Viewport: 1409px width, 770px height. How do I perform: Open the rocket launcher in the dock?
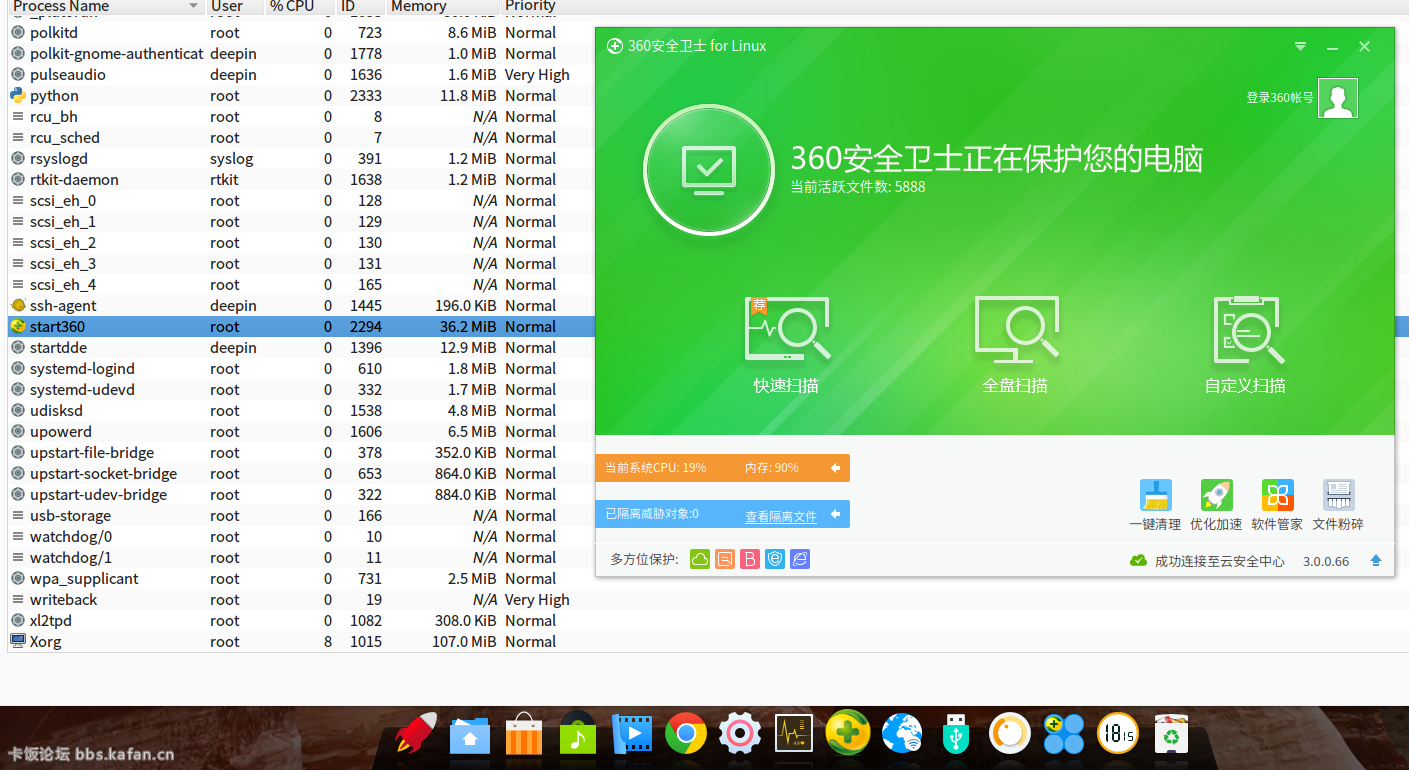(415, 734)
